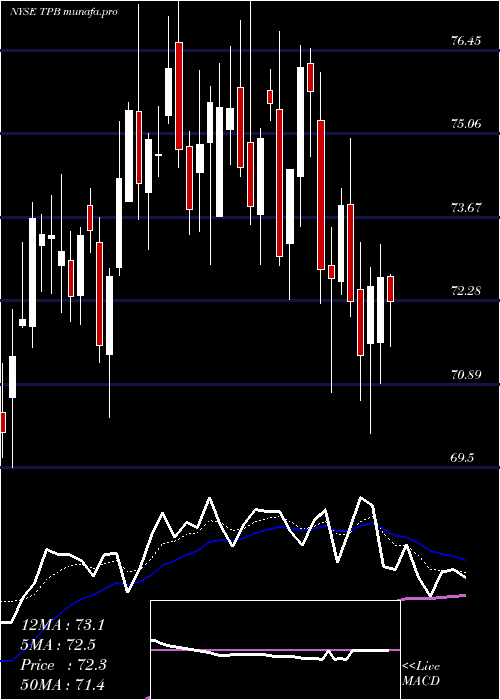Click the 76.45 price level label
The height and width of the screenshot is (700, 500).
point(466,41)
